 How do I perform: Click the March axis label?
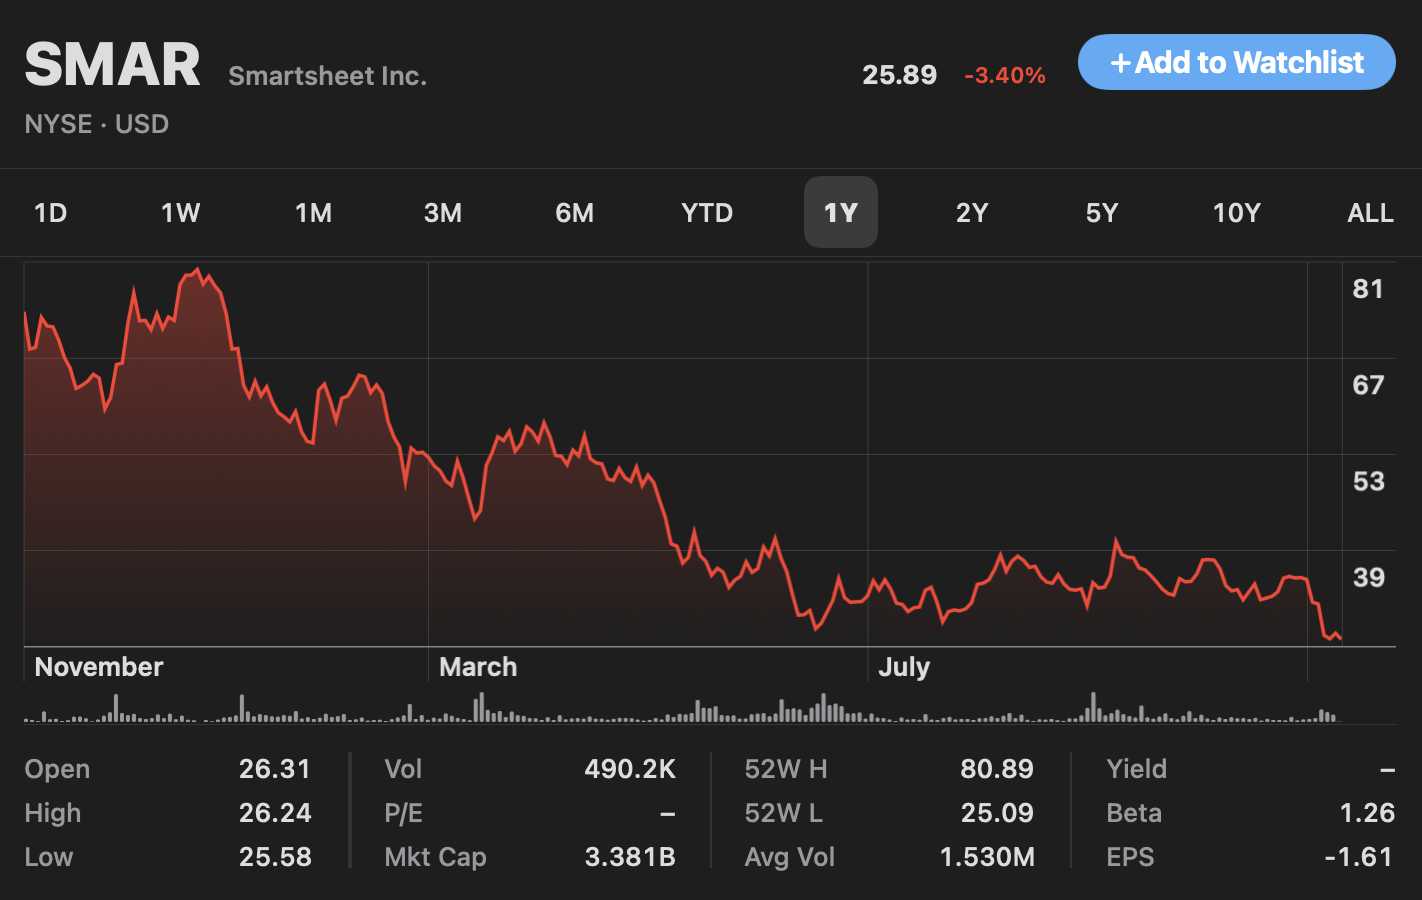[478, 667]
